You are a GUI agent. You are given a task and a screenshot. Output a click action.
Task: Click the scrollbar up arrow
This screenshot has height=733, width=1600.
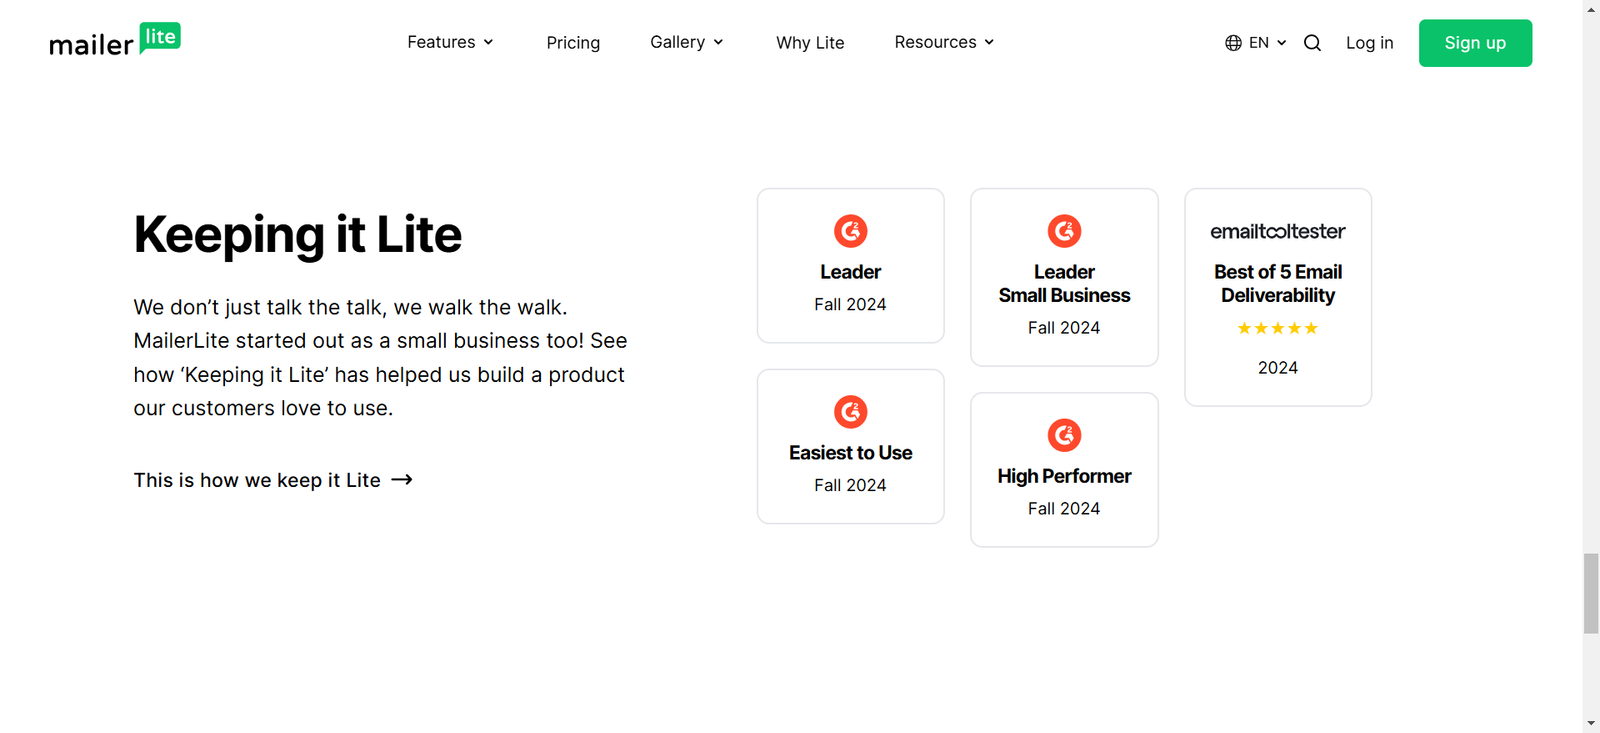[x=1591, y=9]
